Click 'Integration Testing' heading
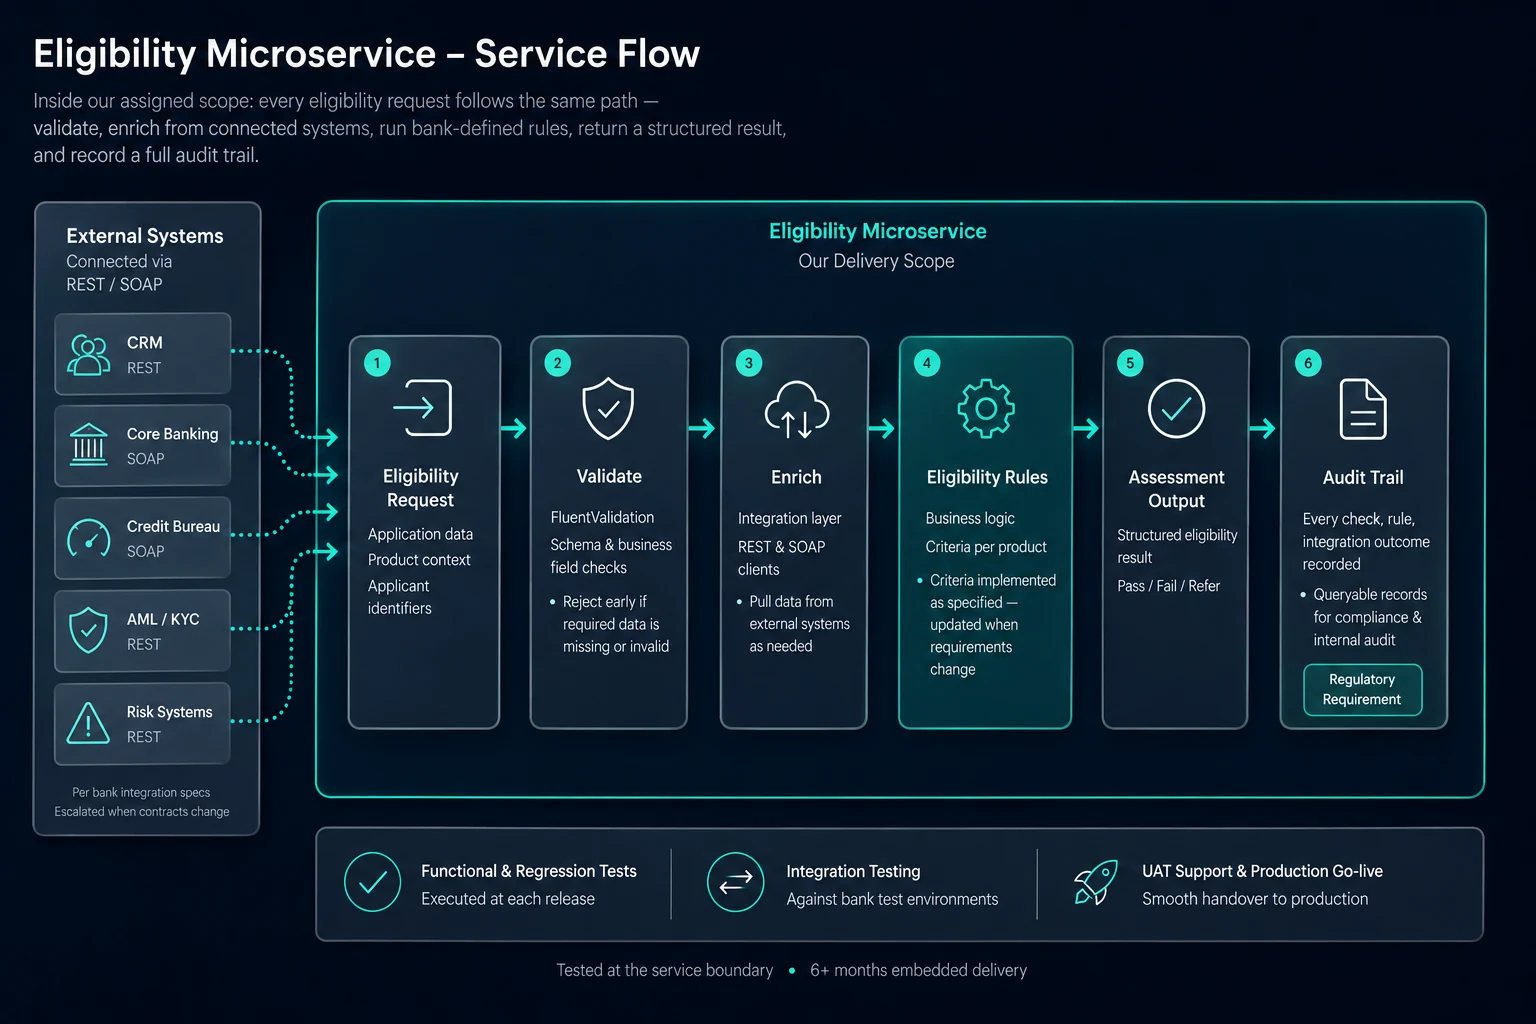The height and width of the screenshot is (1024, 1536). pos(853,872)
